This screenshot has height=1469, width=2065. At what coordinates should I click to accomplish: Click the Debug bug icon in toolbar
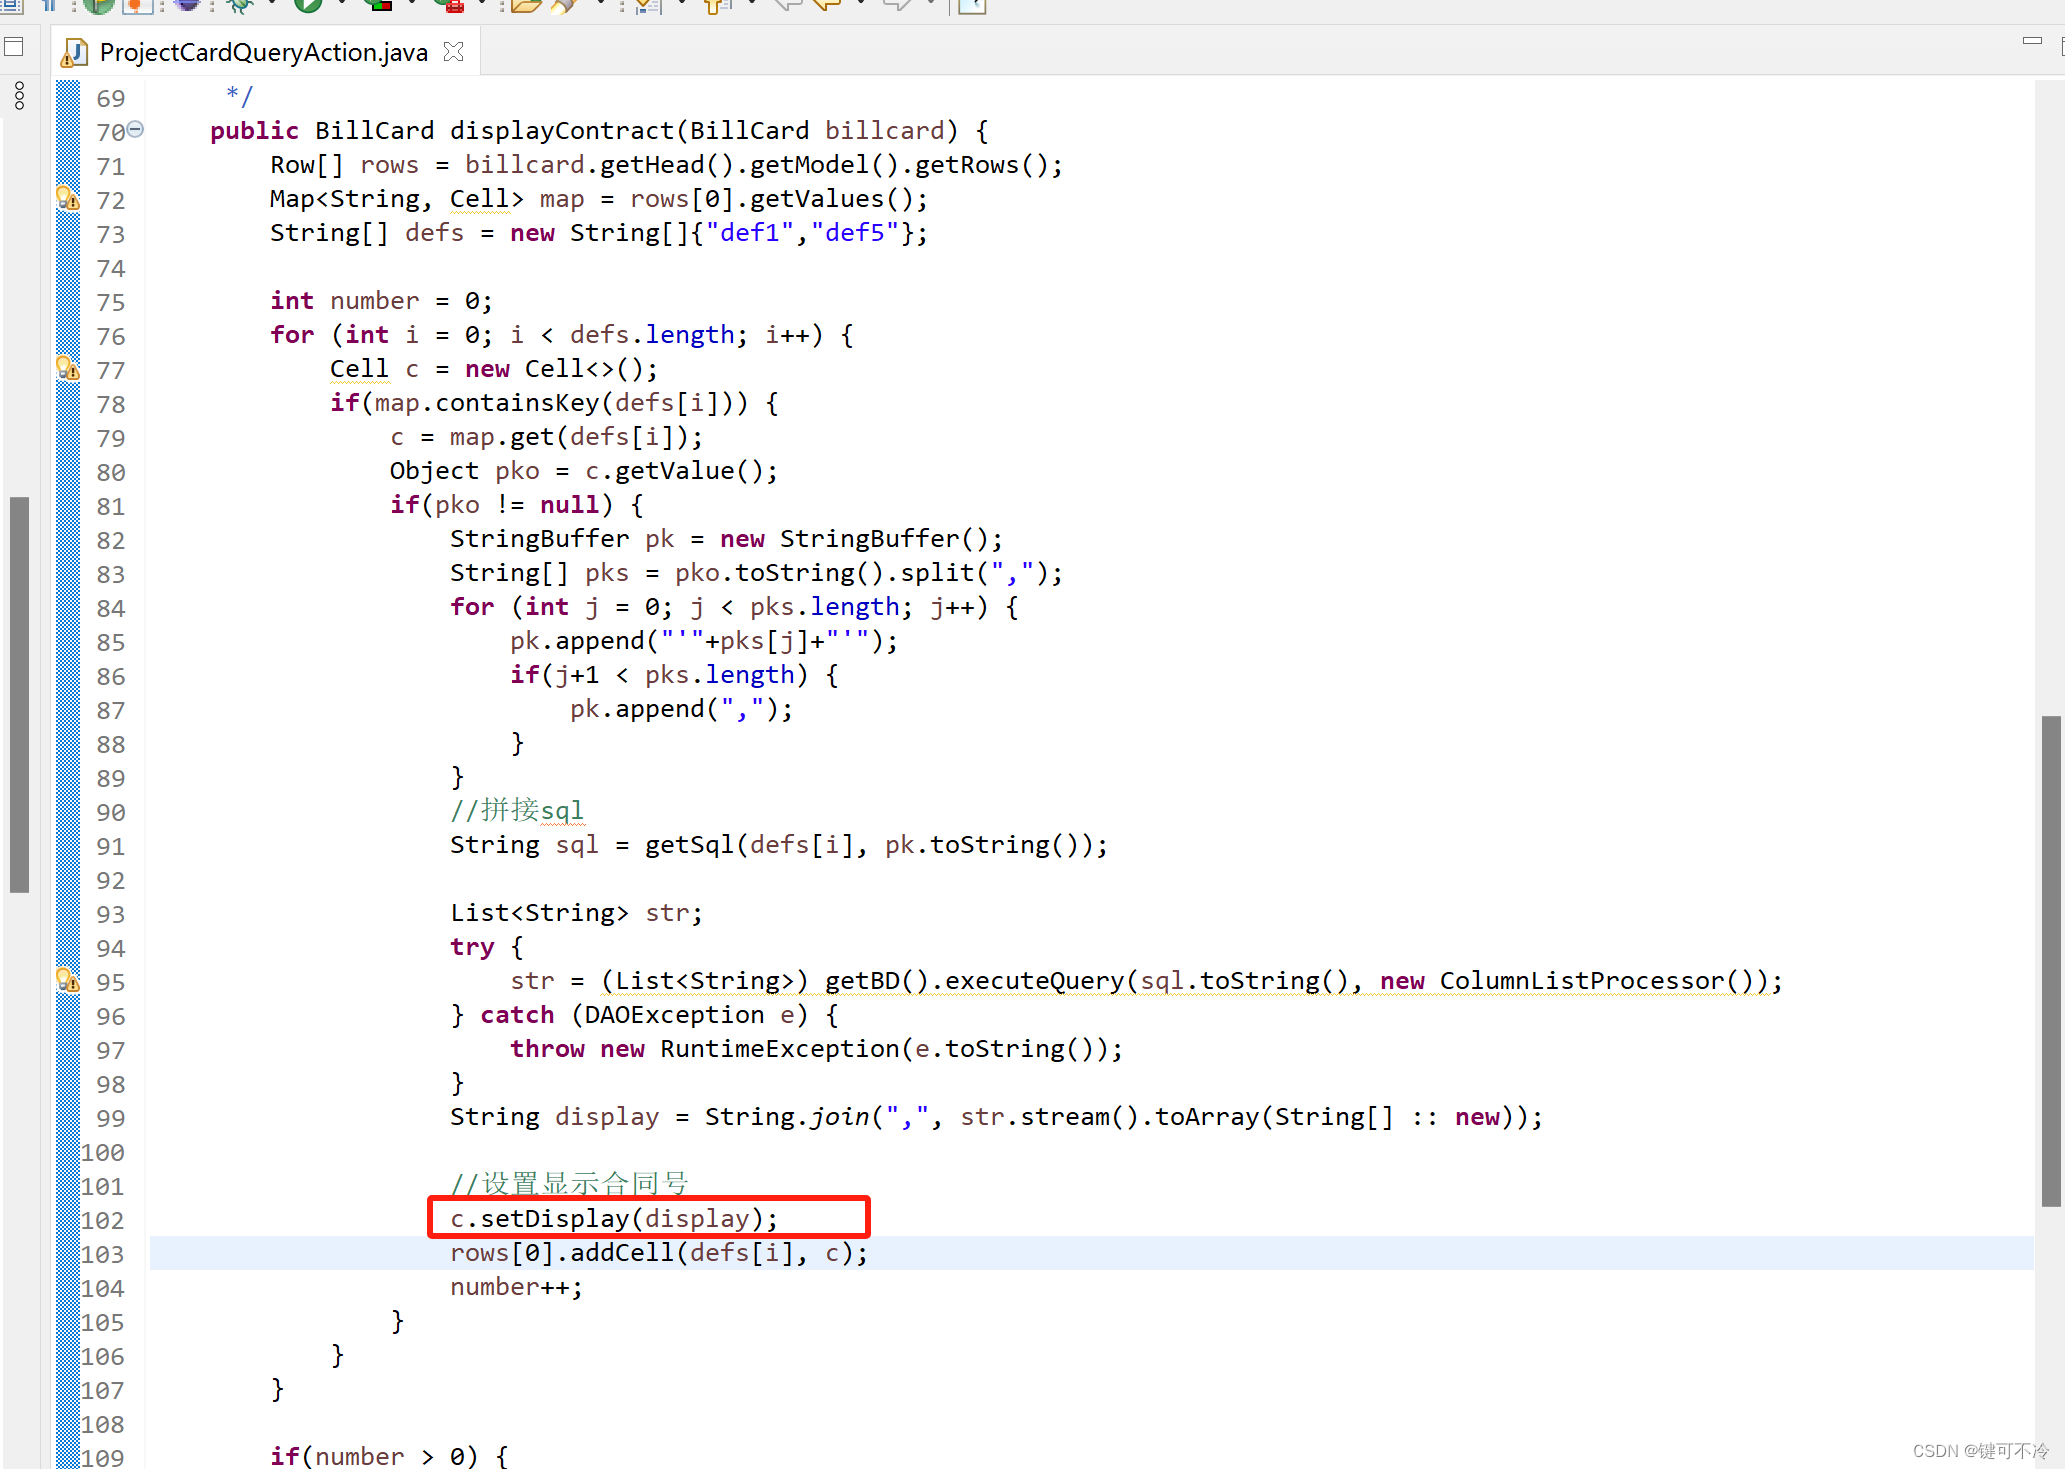pos(240,4)
